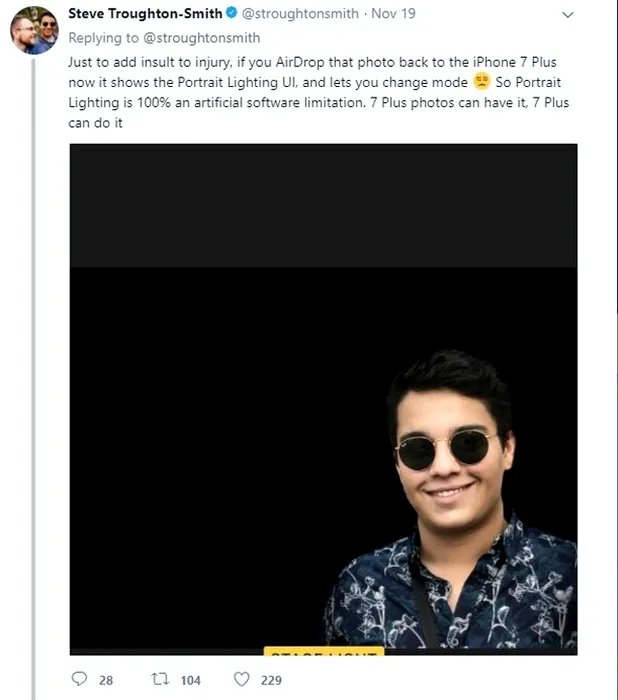
Task: Click the unamused face emoji in tweet
Action: coord(484,81)
